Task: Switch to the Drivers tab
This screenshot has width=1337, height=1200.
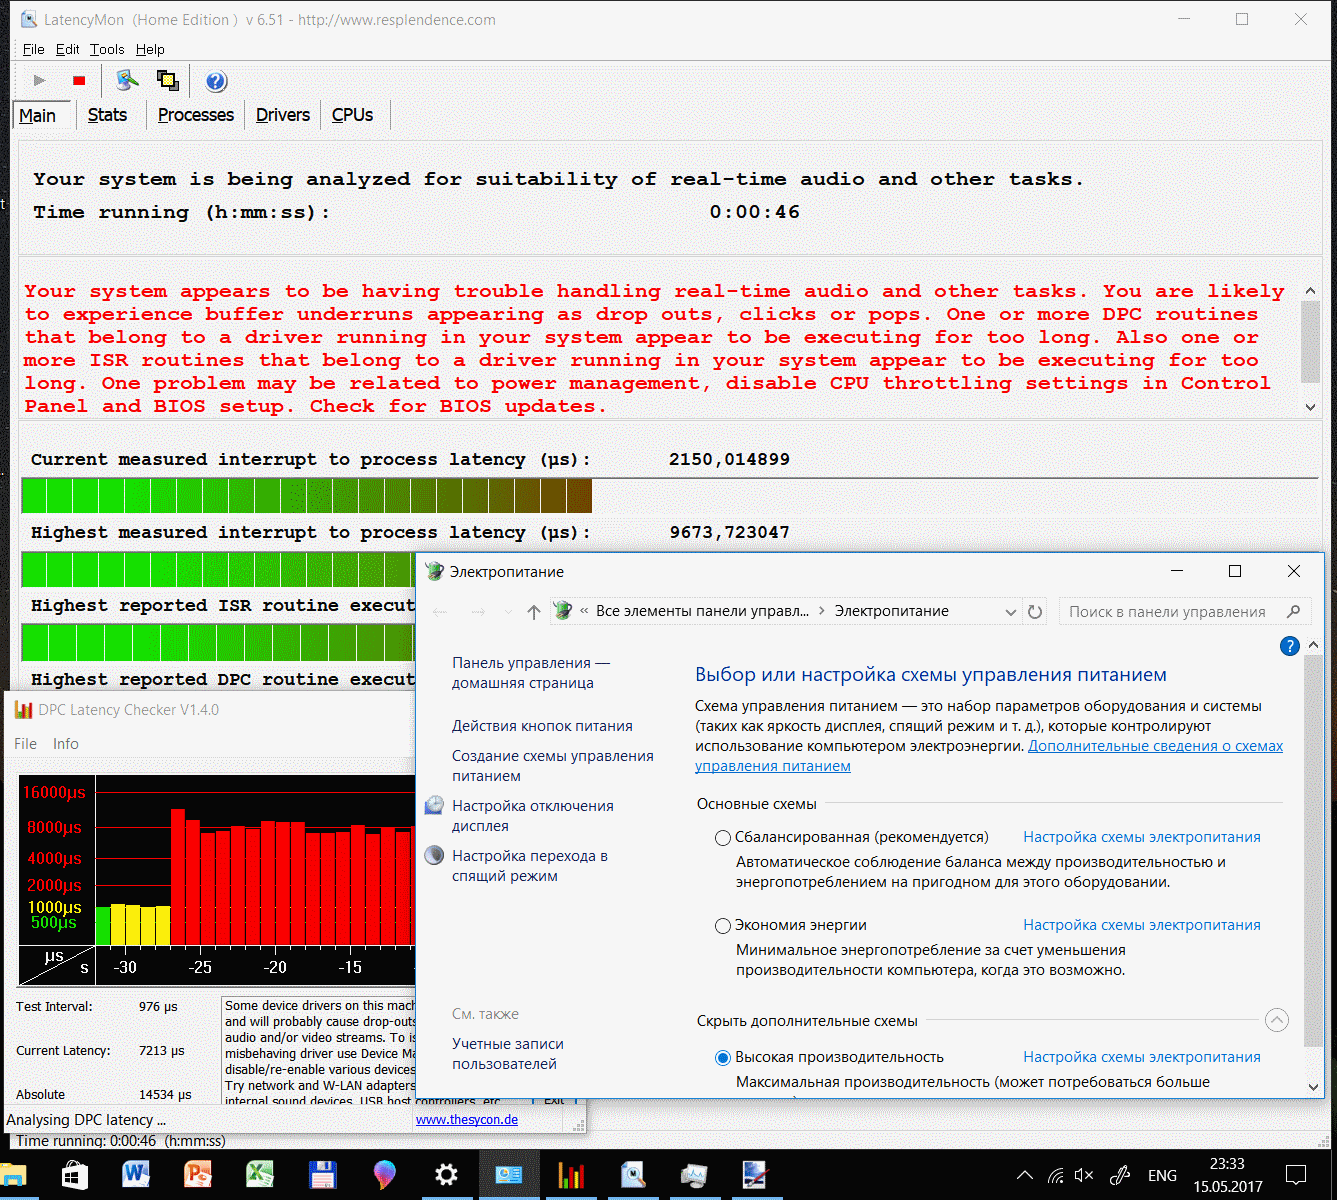Action: click(x=283, y=115)
